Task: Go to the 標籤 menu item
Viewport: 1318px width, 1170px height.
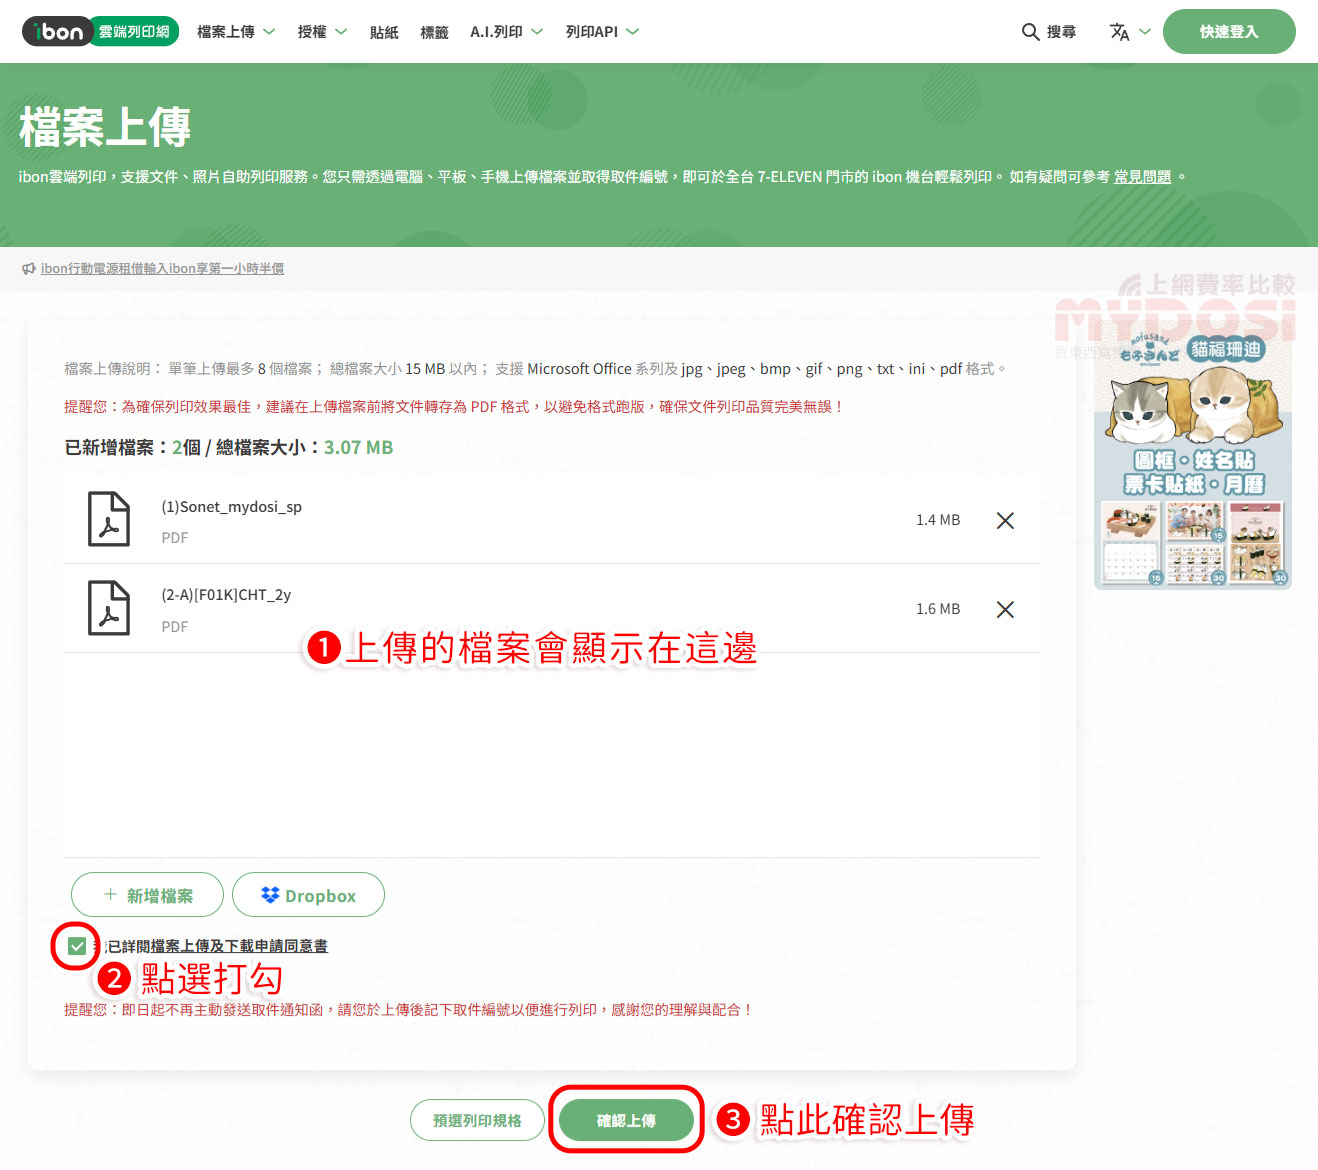Action: 434,32
